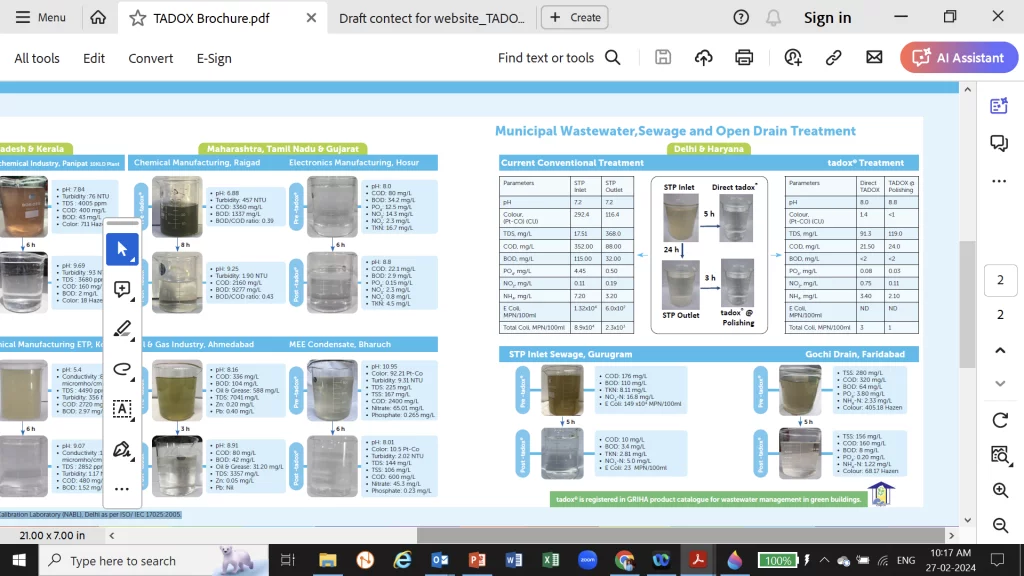Viewport: 1024px width, 576px height.
Task: Click the Save file icon
Action: click(x=663, y=57)
